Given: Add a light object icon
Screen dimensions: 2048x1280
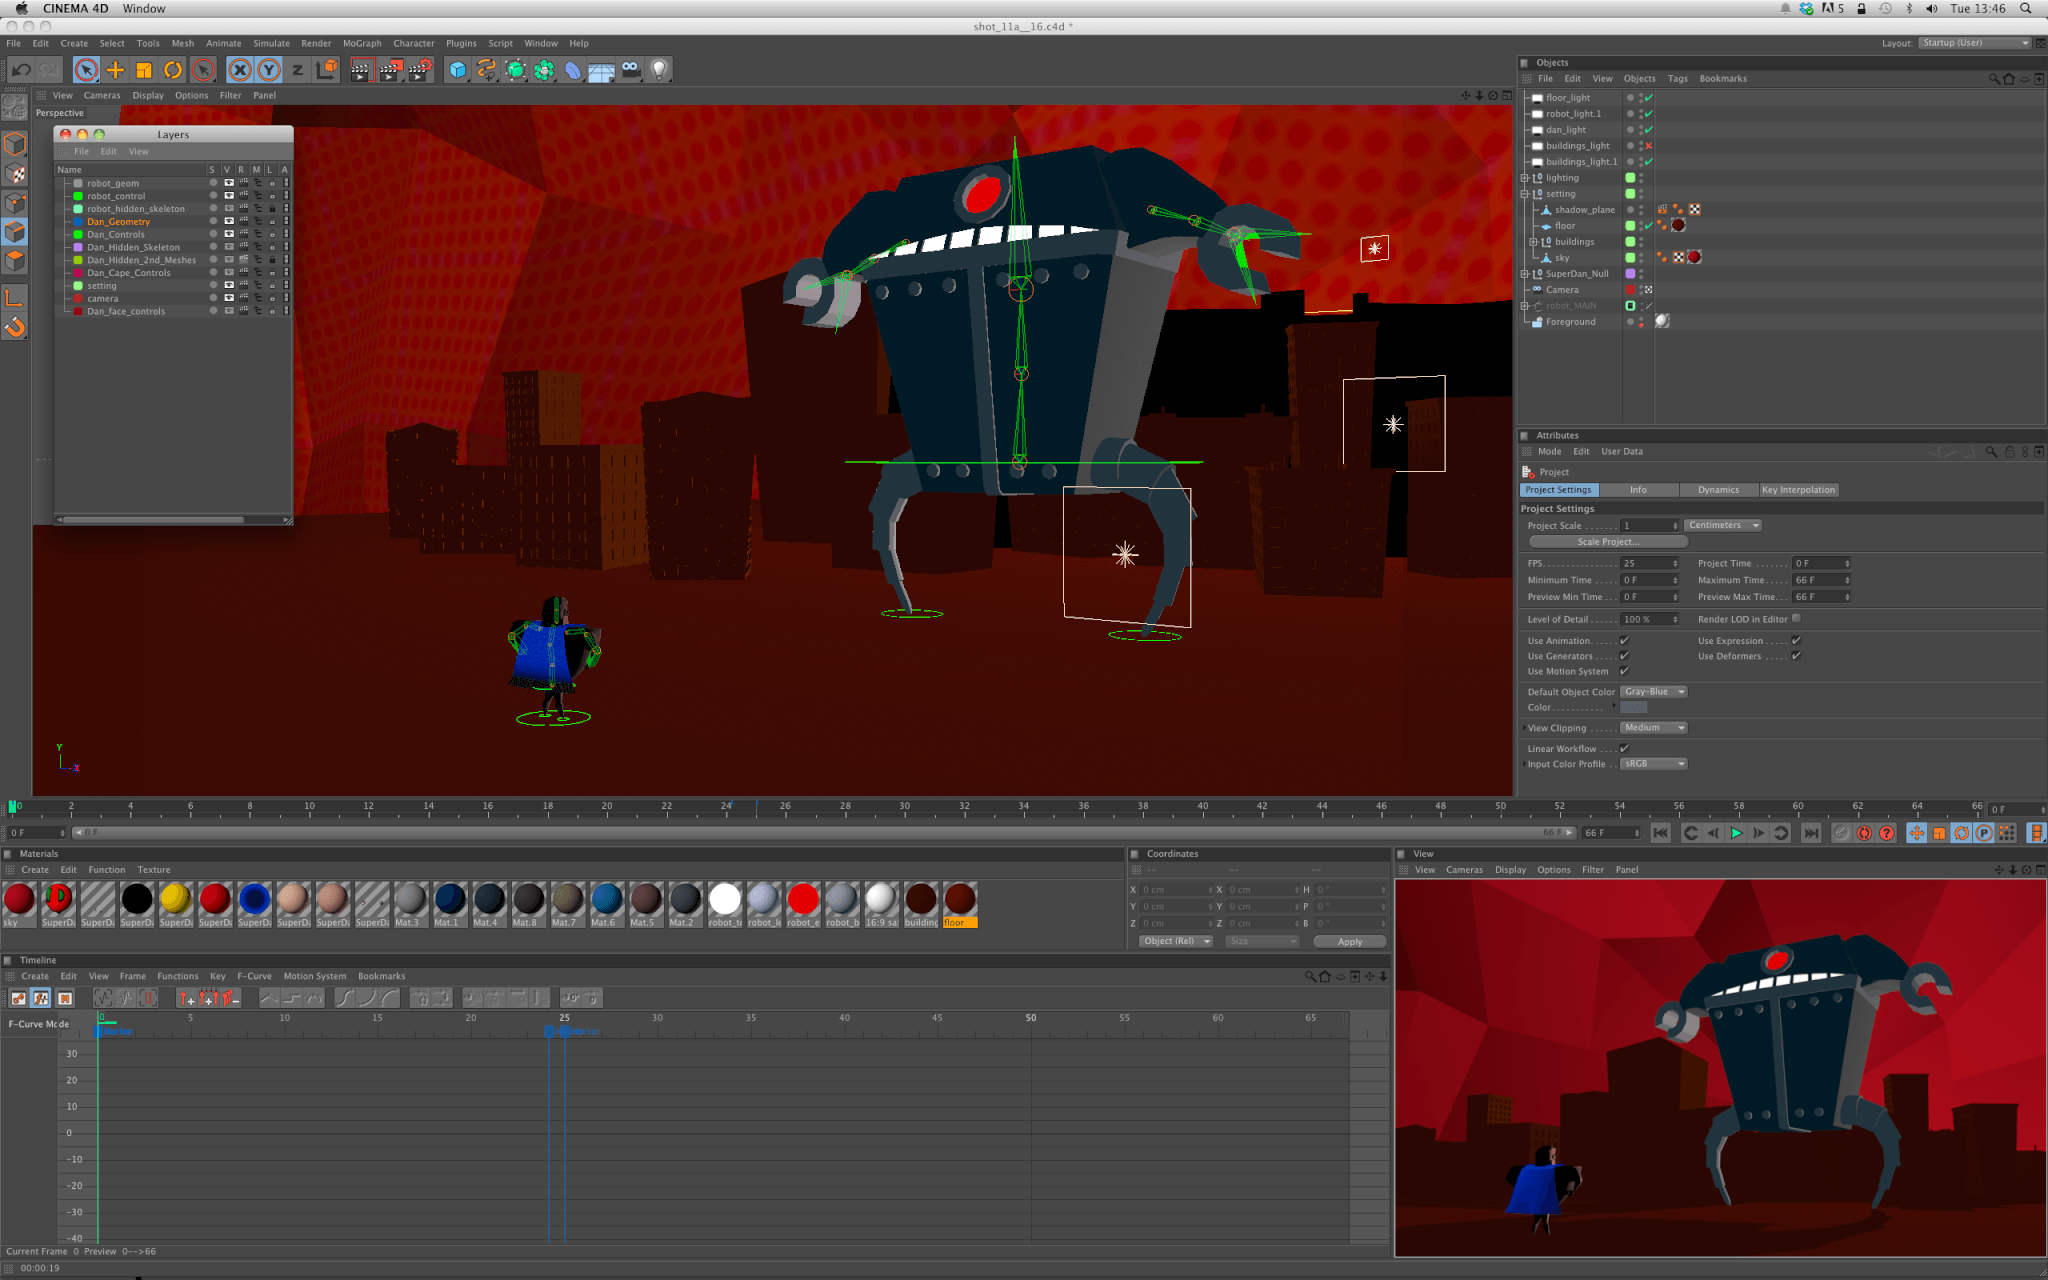Looking at the screenshot, I should [659, 70].
